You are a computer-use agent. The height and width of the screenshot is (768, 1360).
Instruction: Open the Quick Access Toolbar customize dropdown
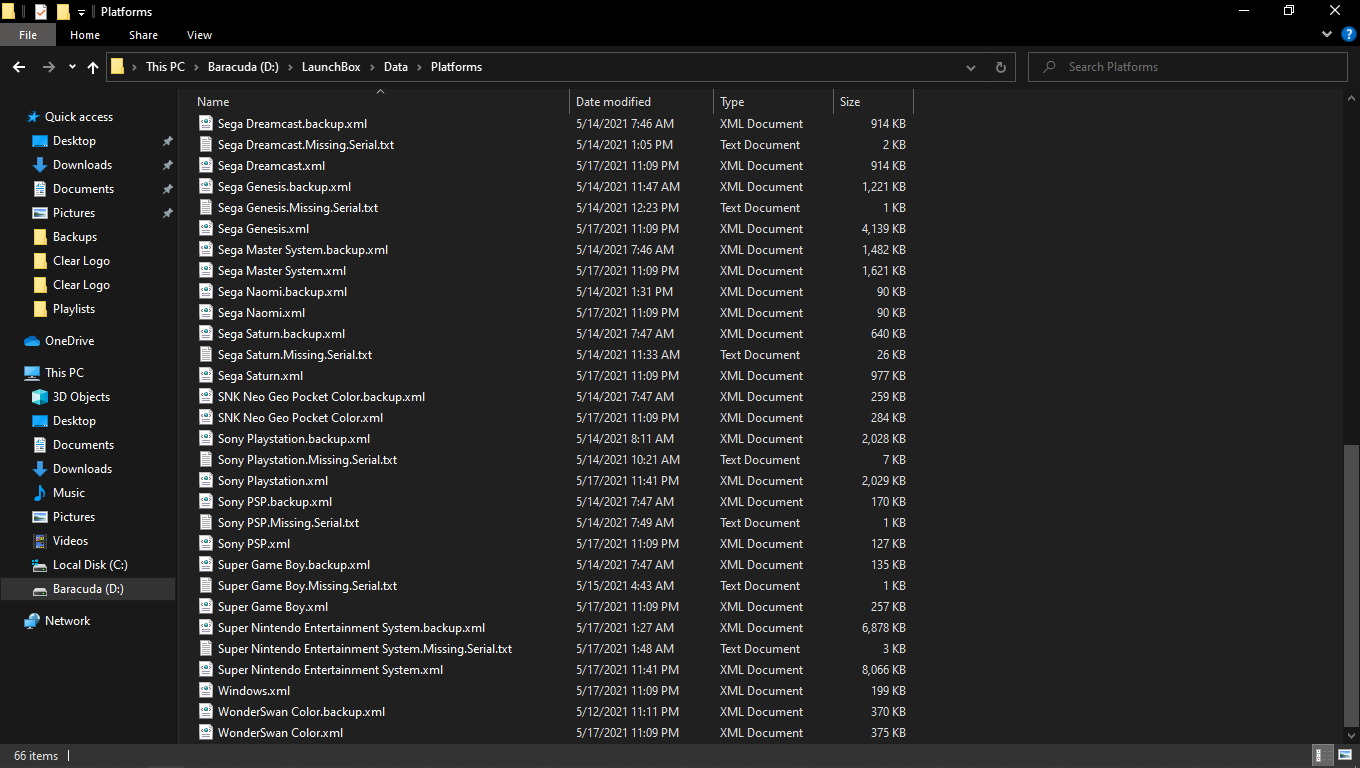(x=81, y=12)
